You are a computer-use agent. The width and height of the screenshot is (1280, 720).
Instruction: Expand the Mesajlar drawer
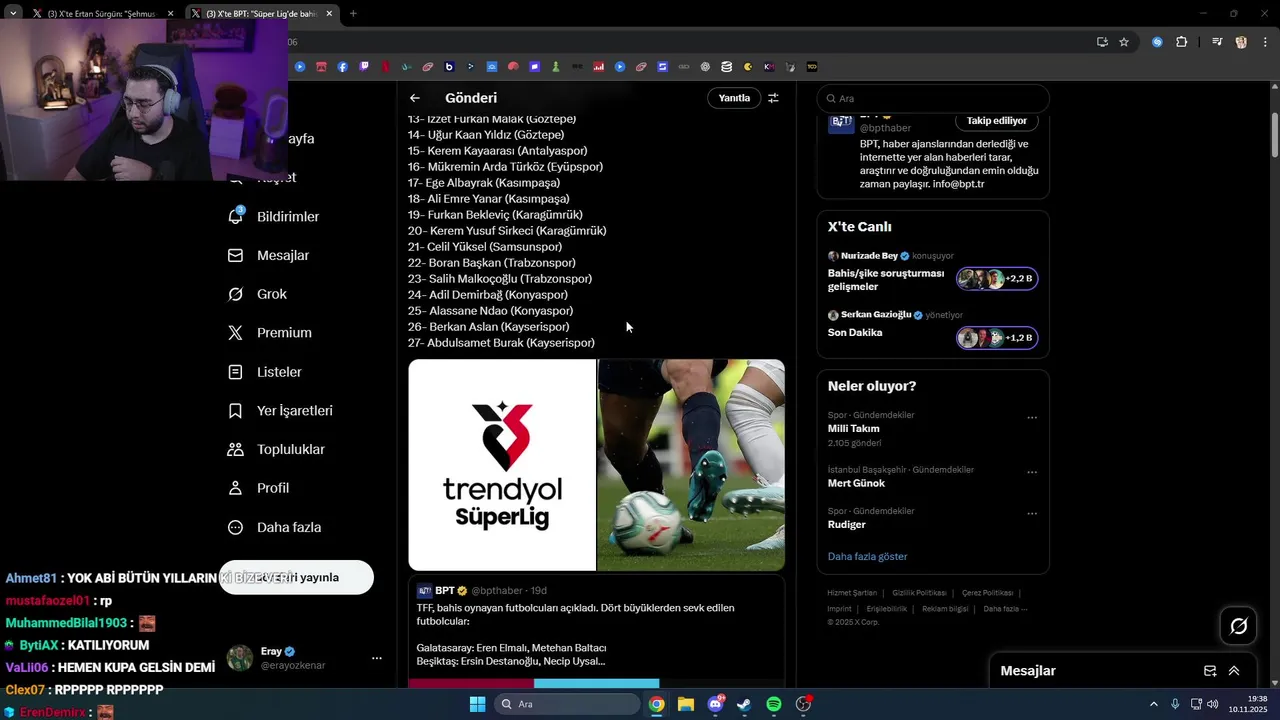(1234, 671)
